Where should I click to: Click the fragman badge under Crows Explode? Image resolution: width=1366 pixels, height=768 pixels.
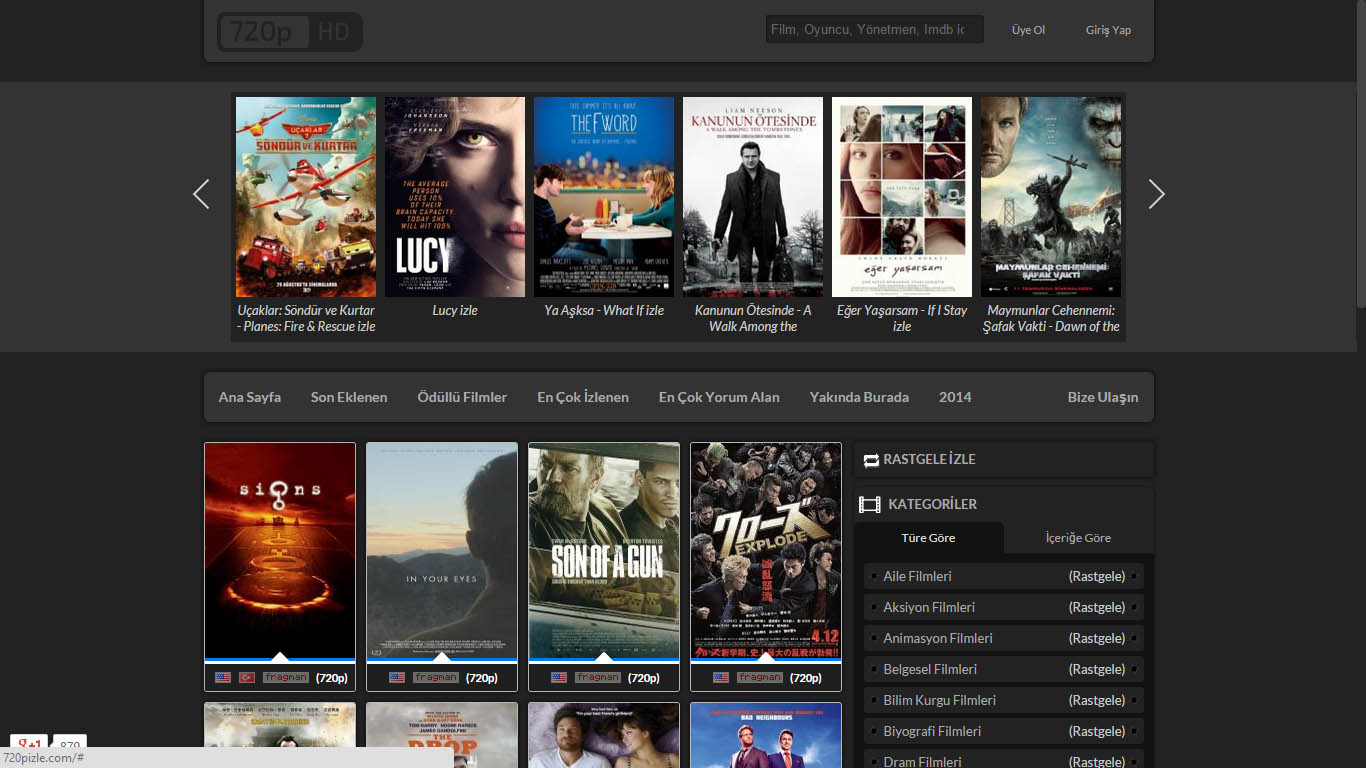coord(759,677)
